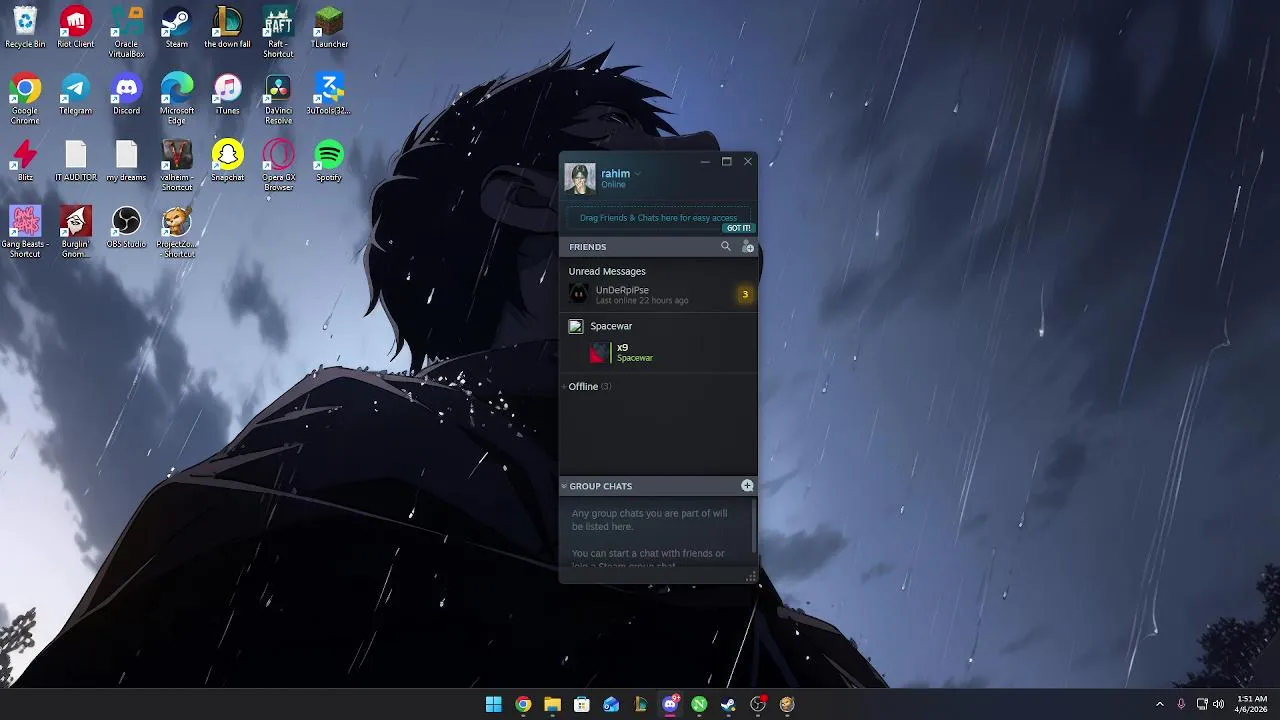Select the Steam desktop shortcut
Image resolution: width=1280 pixels, height=720 pixels.
click(177, 27)
